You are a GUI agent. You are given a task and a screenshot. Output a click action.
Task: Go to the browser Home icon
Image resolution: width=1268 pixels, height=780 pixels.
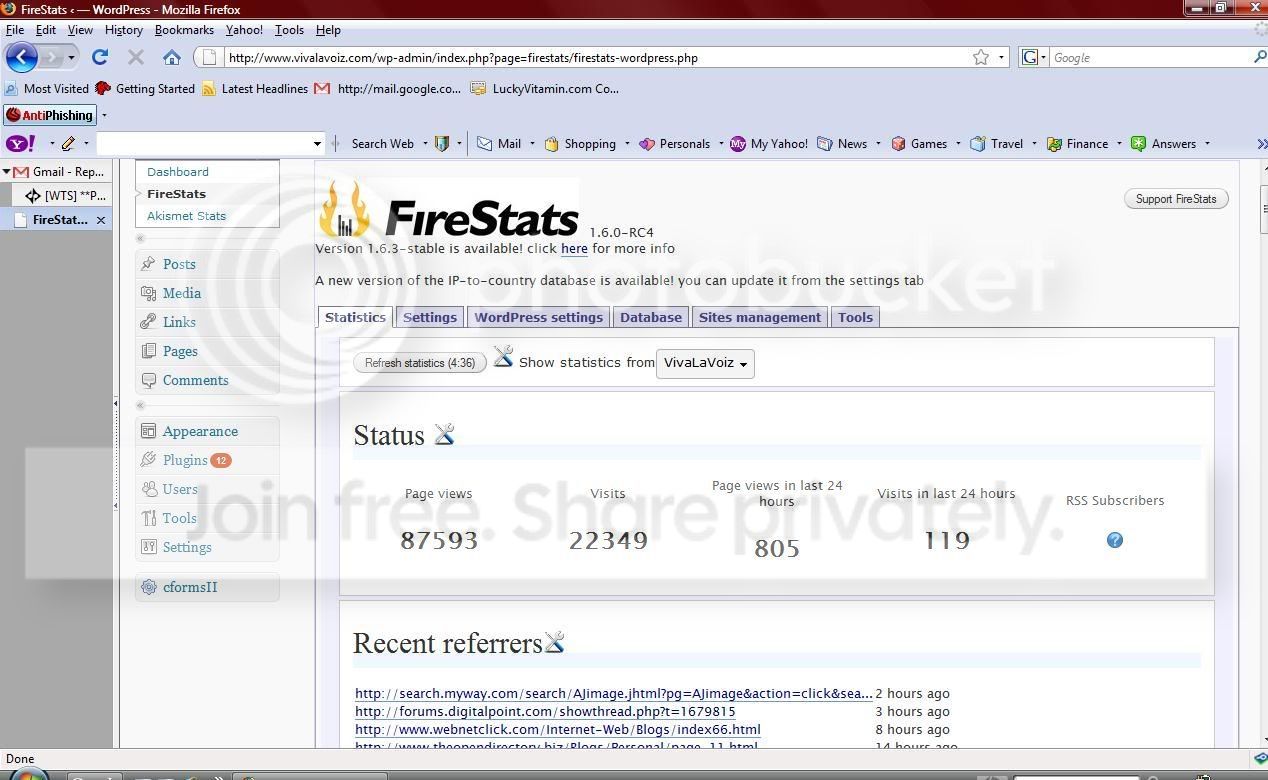click(172, 58)
